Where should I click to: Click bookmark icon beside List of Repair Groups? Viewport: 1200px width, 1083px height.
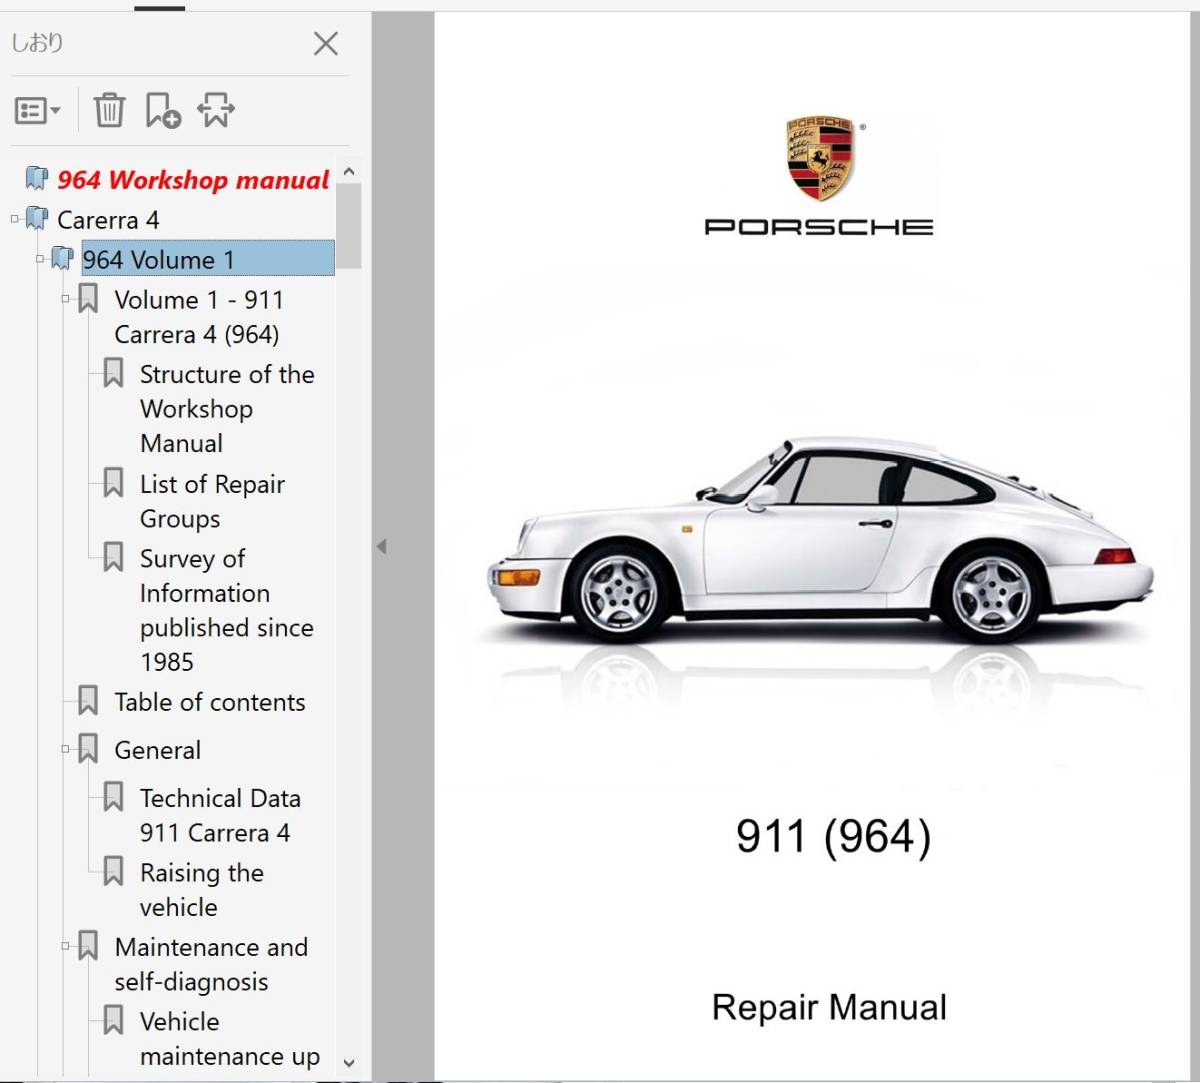click(113, 483)
